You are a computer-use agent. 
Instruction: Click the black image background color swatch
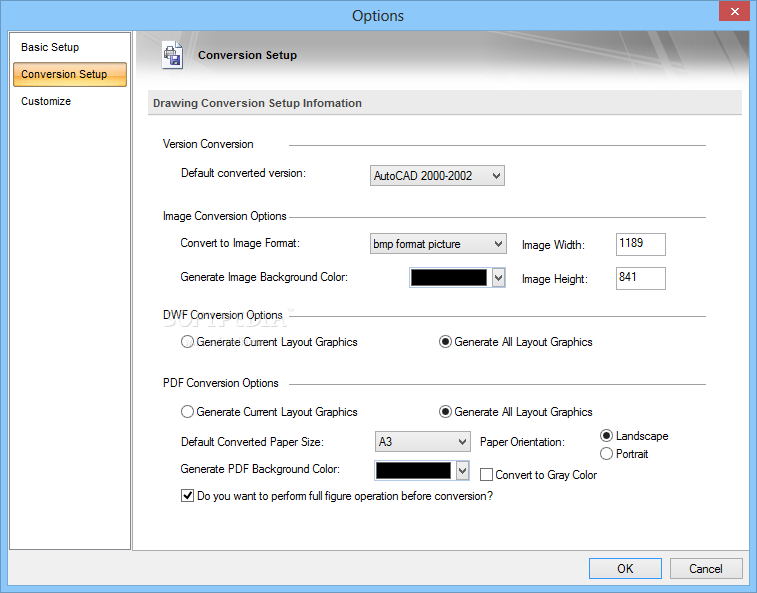pos(449,278)
